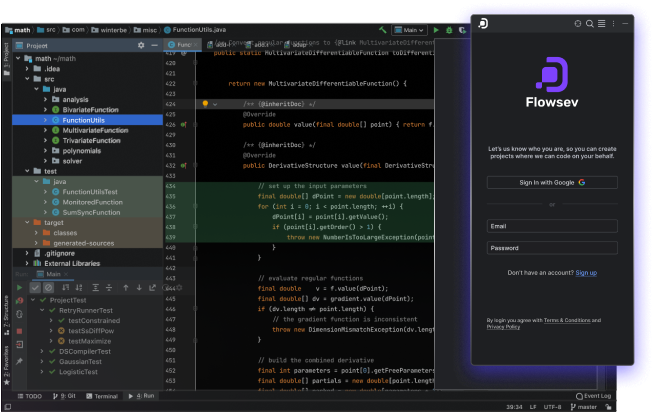
Task: Toggle tool window bars icon in status bar corner
Action: coord(8,407)
